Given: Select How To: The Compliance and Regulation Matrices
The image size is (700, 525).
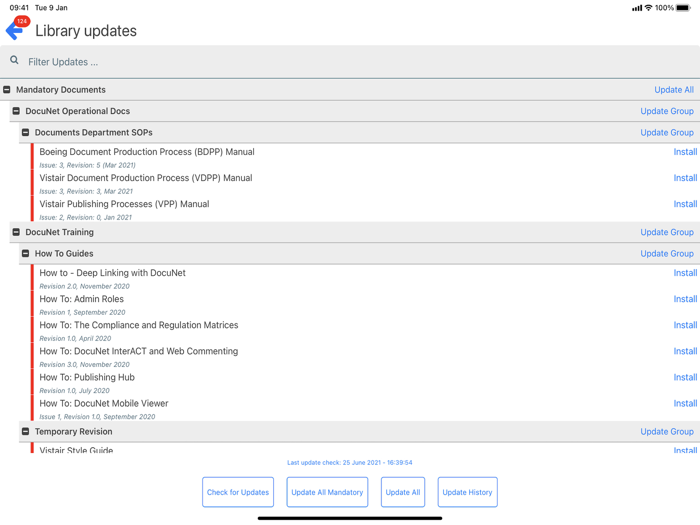Looking at the screenshot, I should [139, 325].
